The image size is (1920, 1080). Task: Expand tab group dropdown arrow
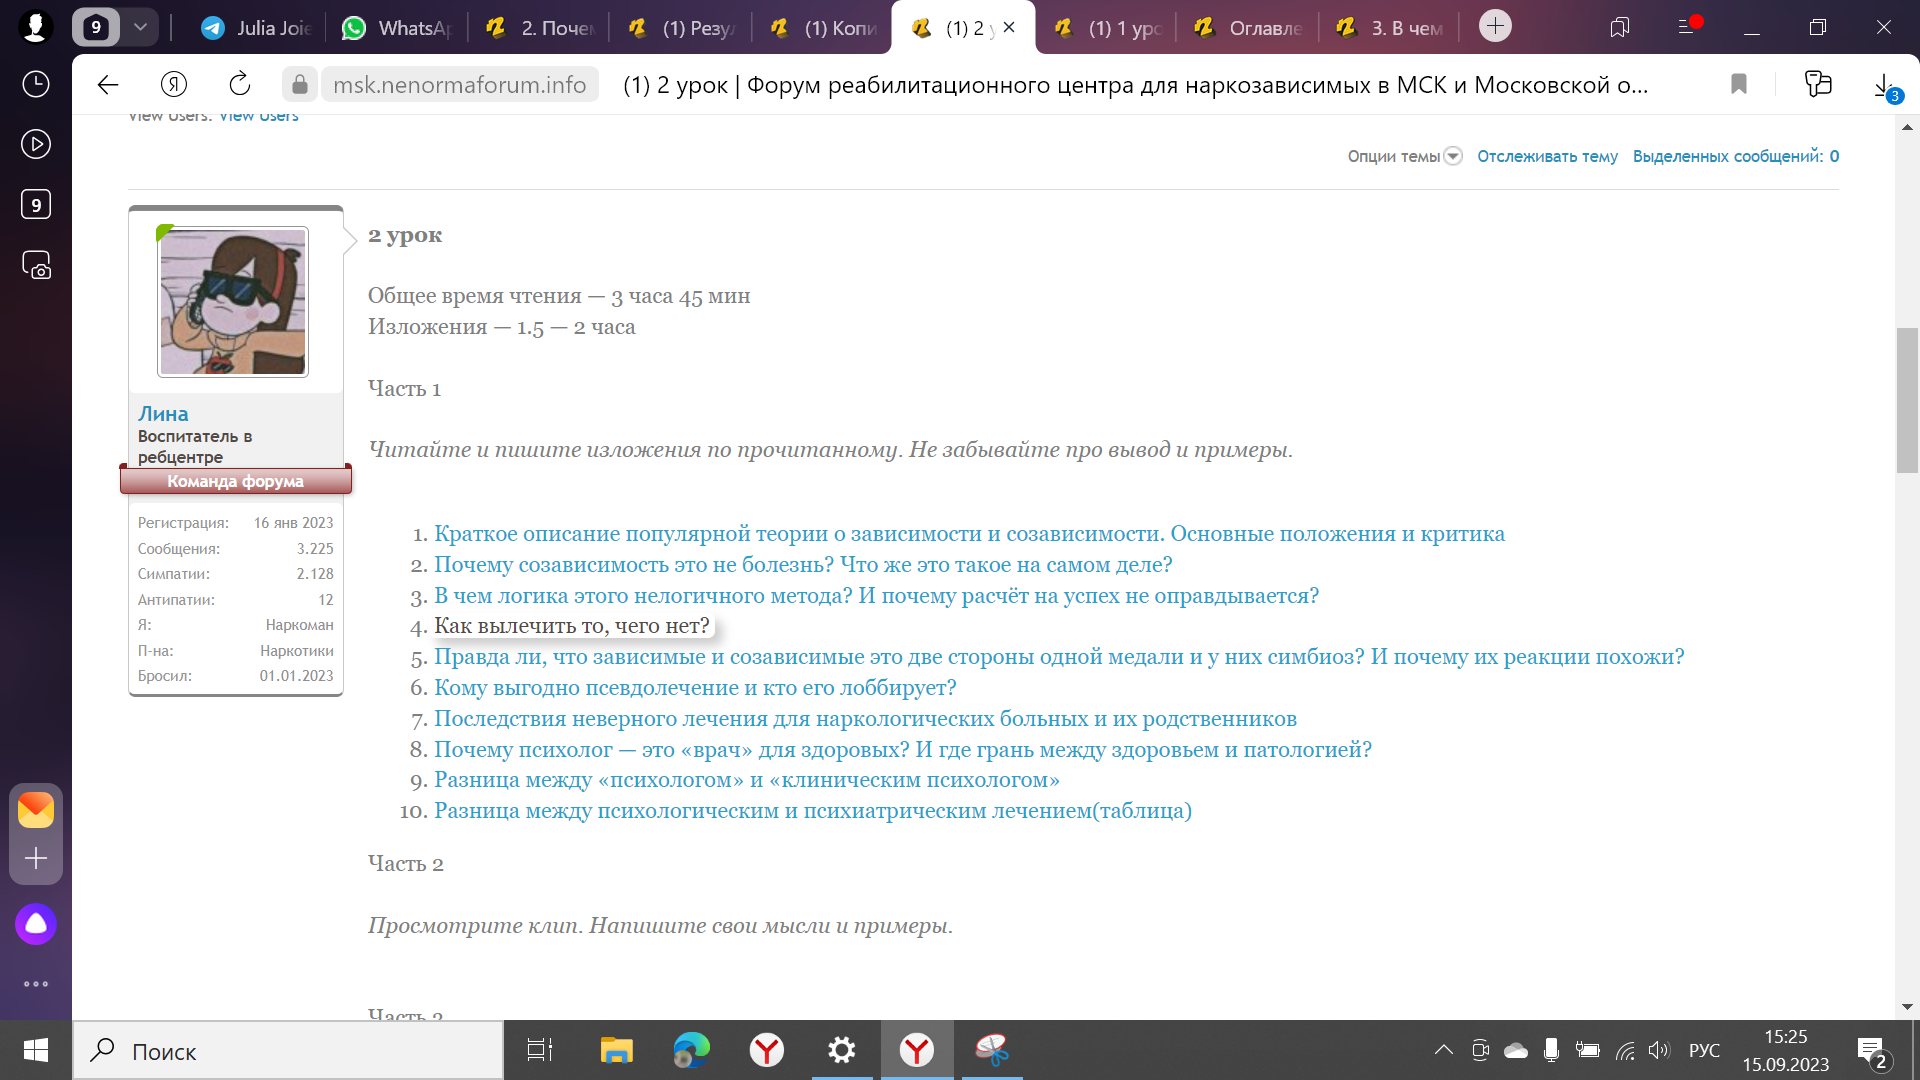(140, 27)
